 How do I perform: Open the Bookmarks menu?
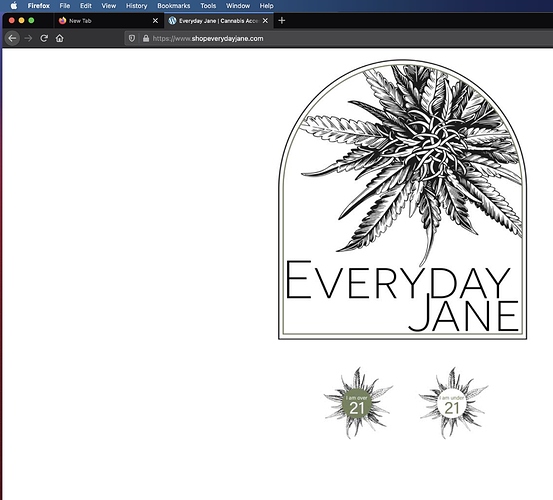pos(174,6)
